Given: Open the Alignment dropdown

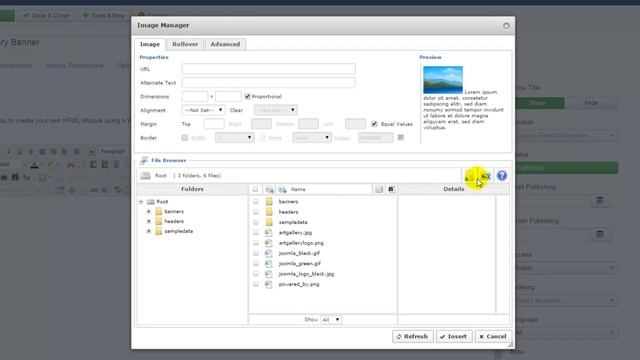Looking at the screenshot, I should click(203, 110).
